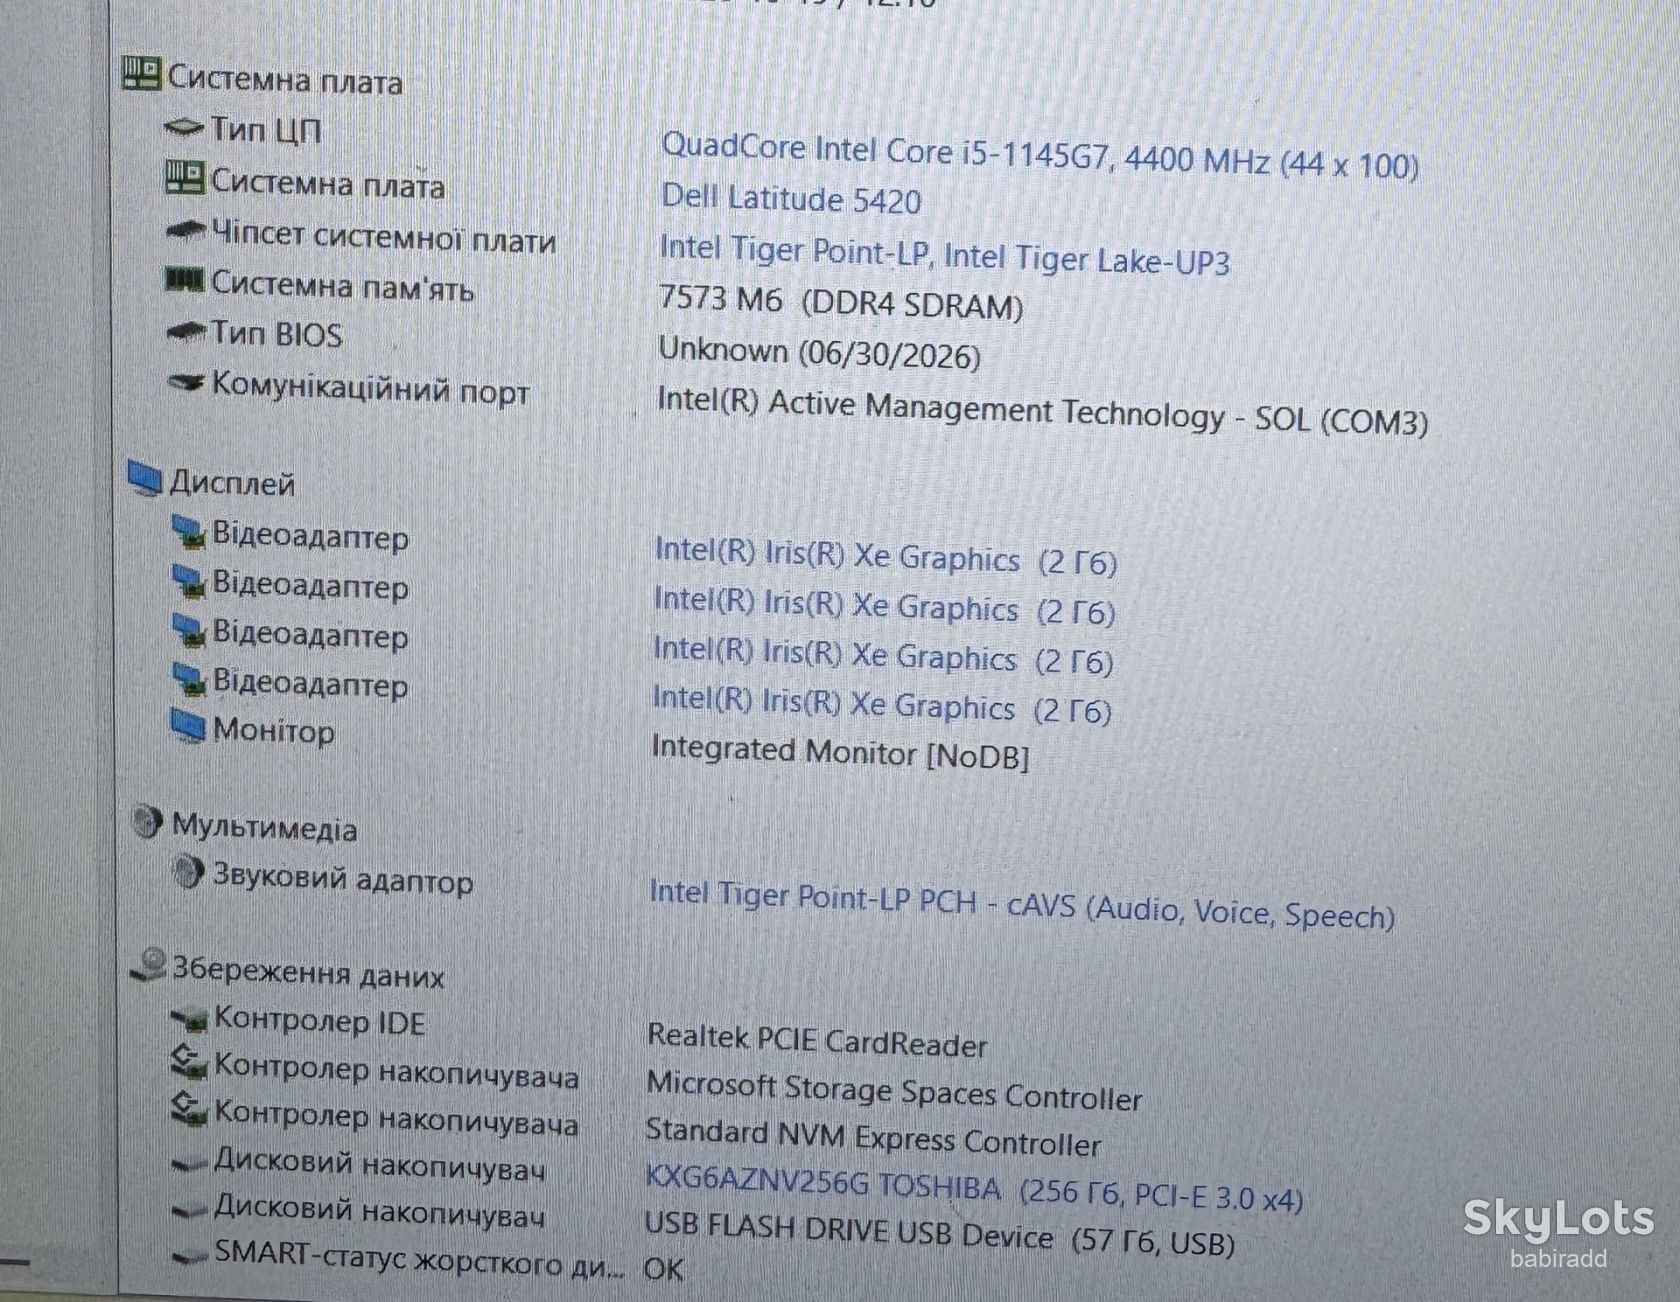Click the Комунікаційний порт icon
Image resolution: width=1680 pixels, height=1302 pixels.
[186, 382]
